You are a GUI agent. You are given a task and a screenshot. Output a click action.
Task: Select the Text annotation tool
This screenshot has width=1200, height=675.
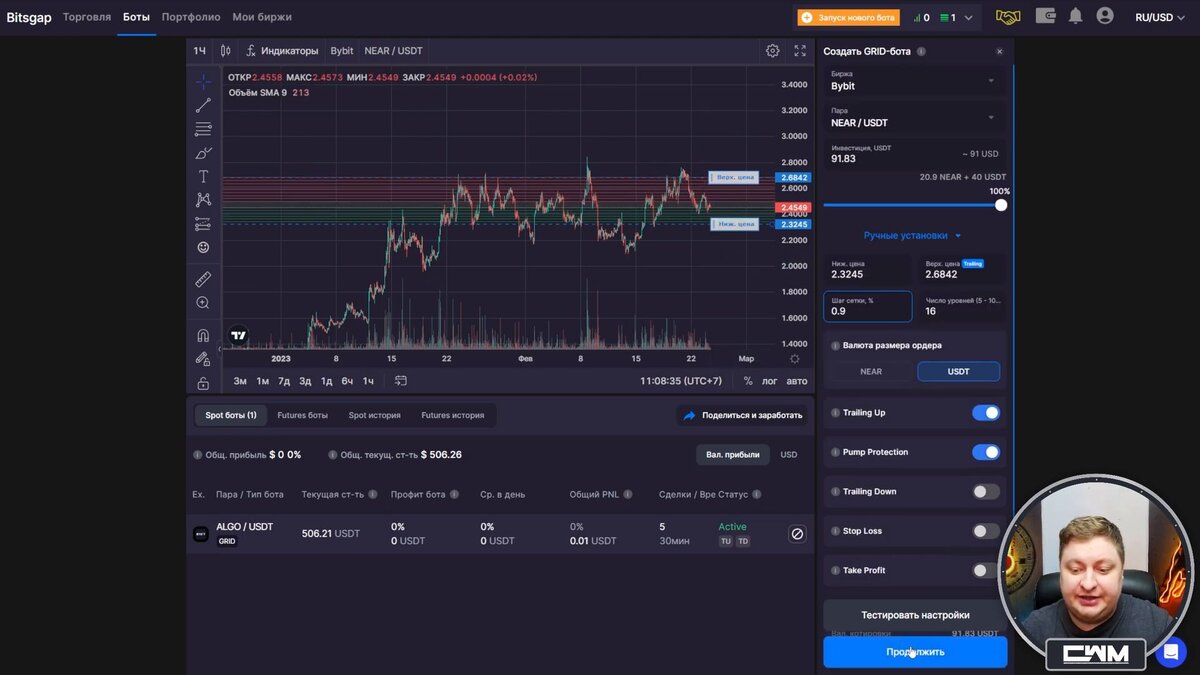[203, 176]
